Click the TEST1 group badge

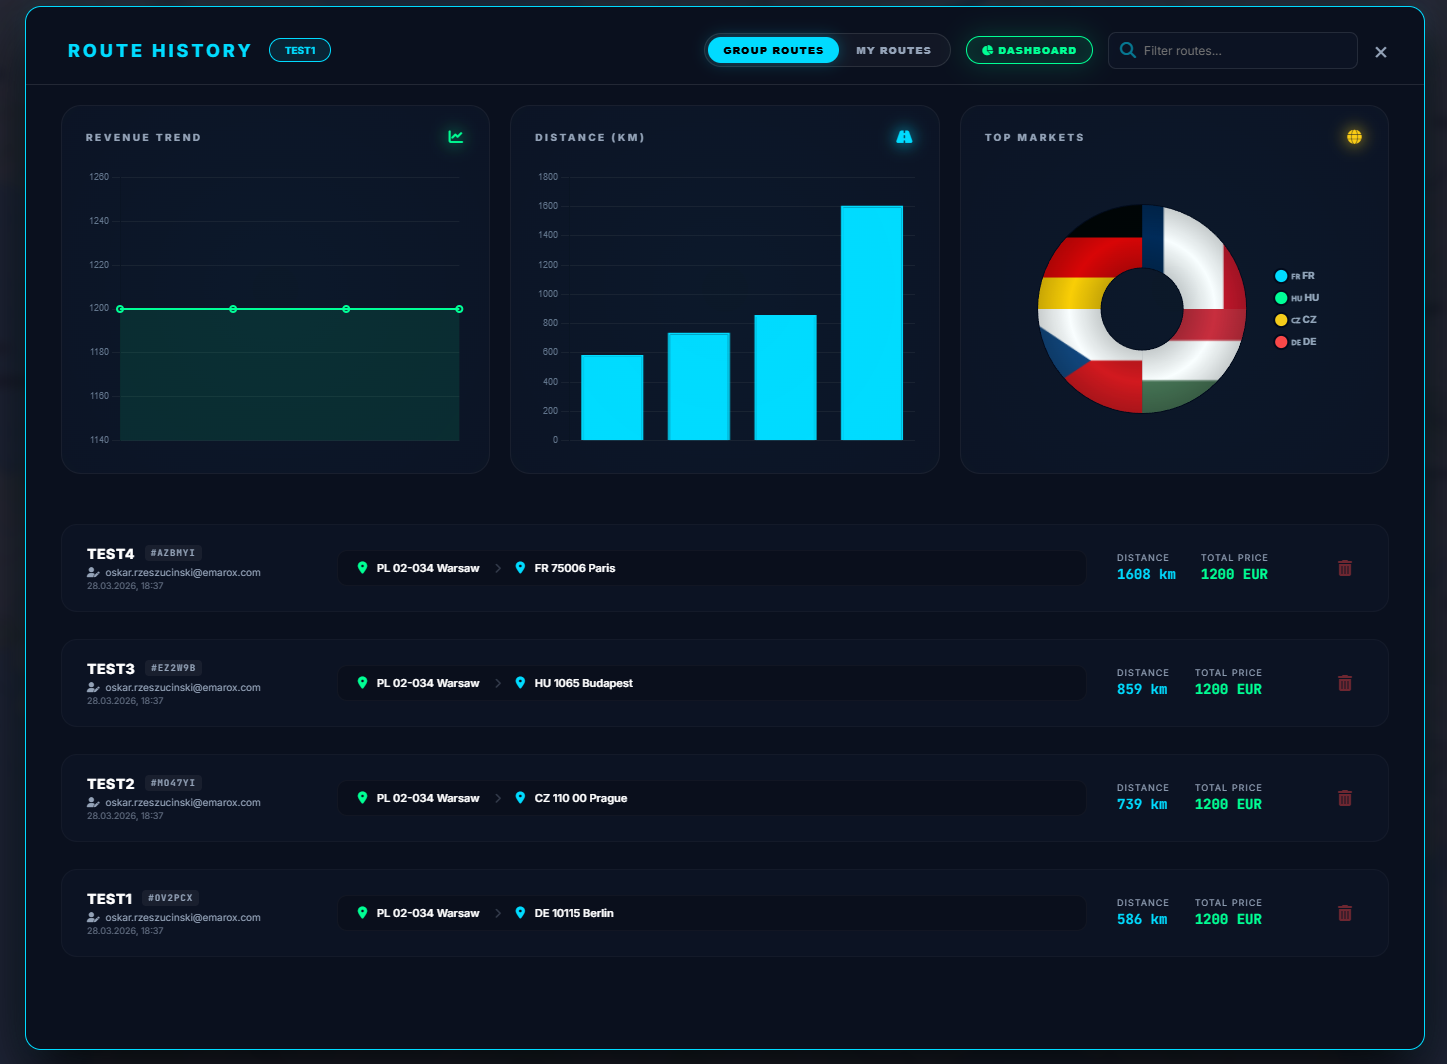pyautogui.click(x=300, y=50)
